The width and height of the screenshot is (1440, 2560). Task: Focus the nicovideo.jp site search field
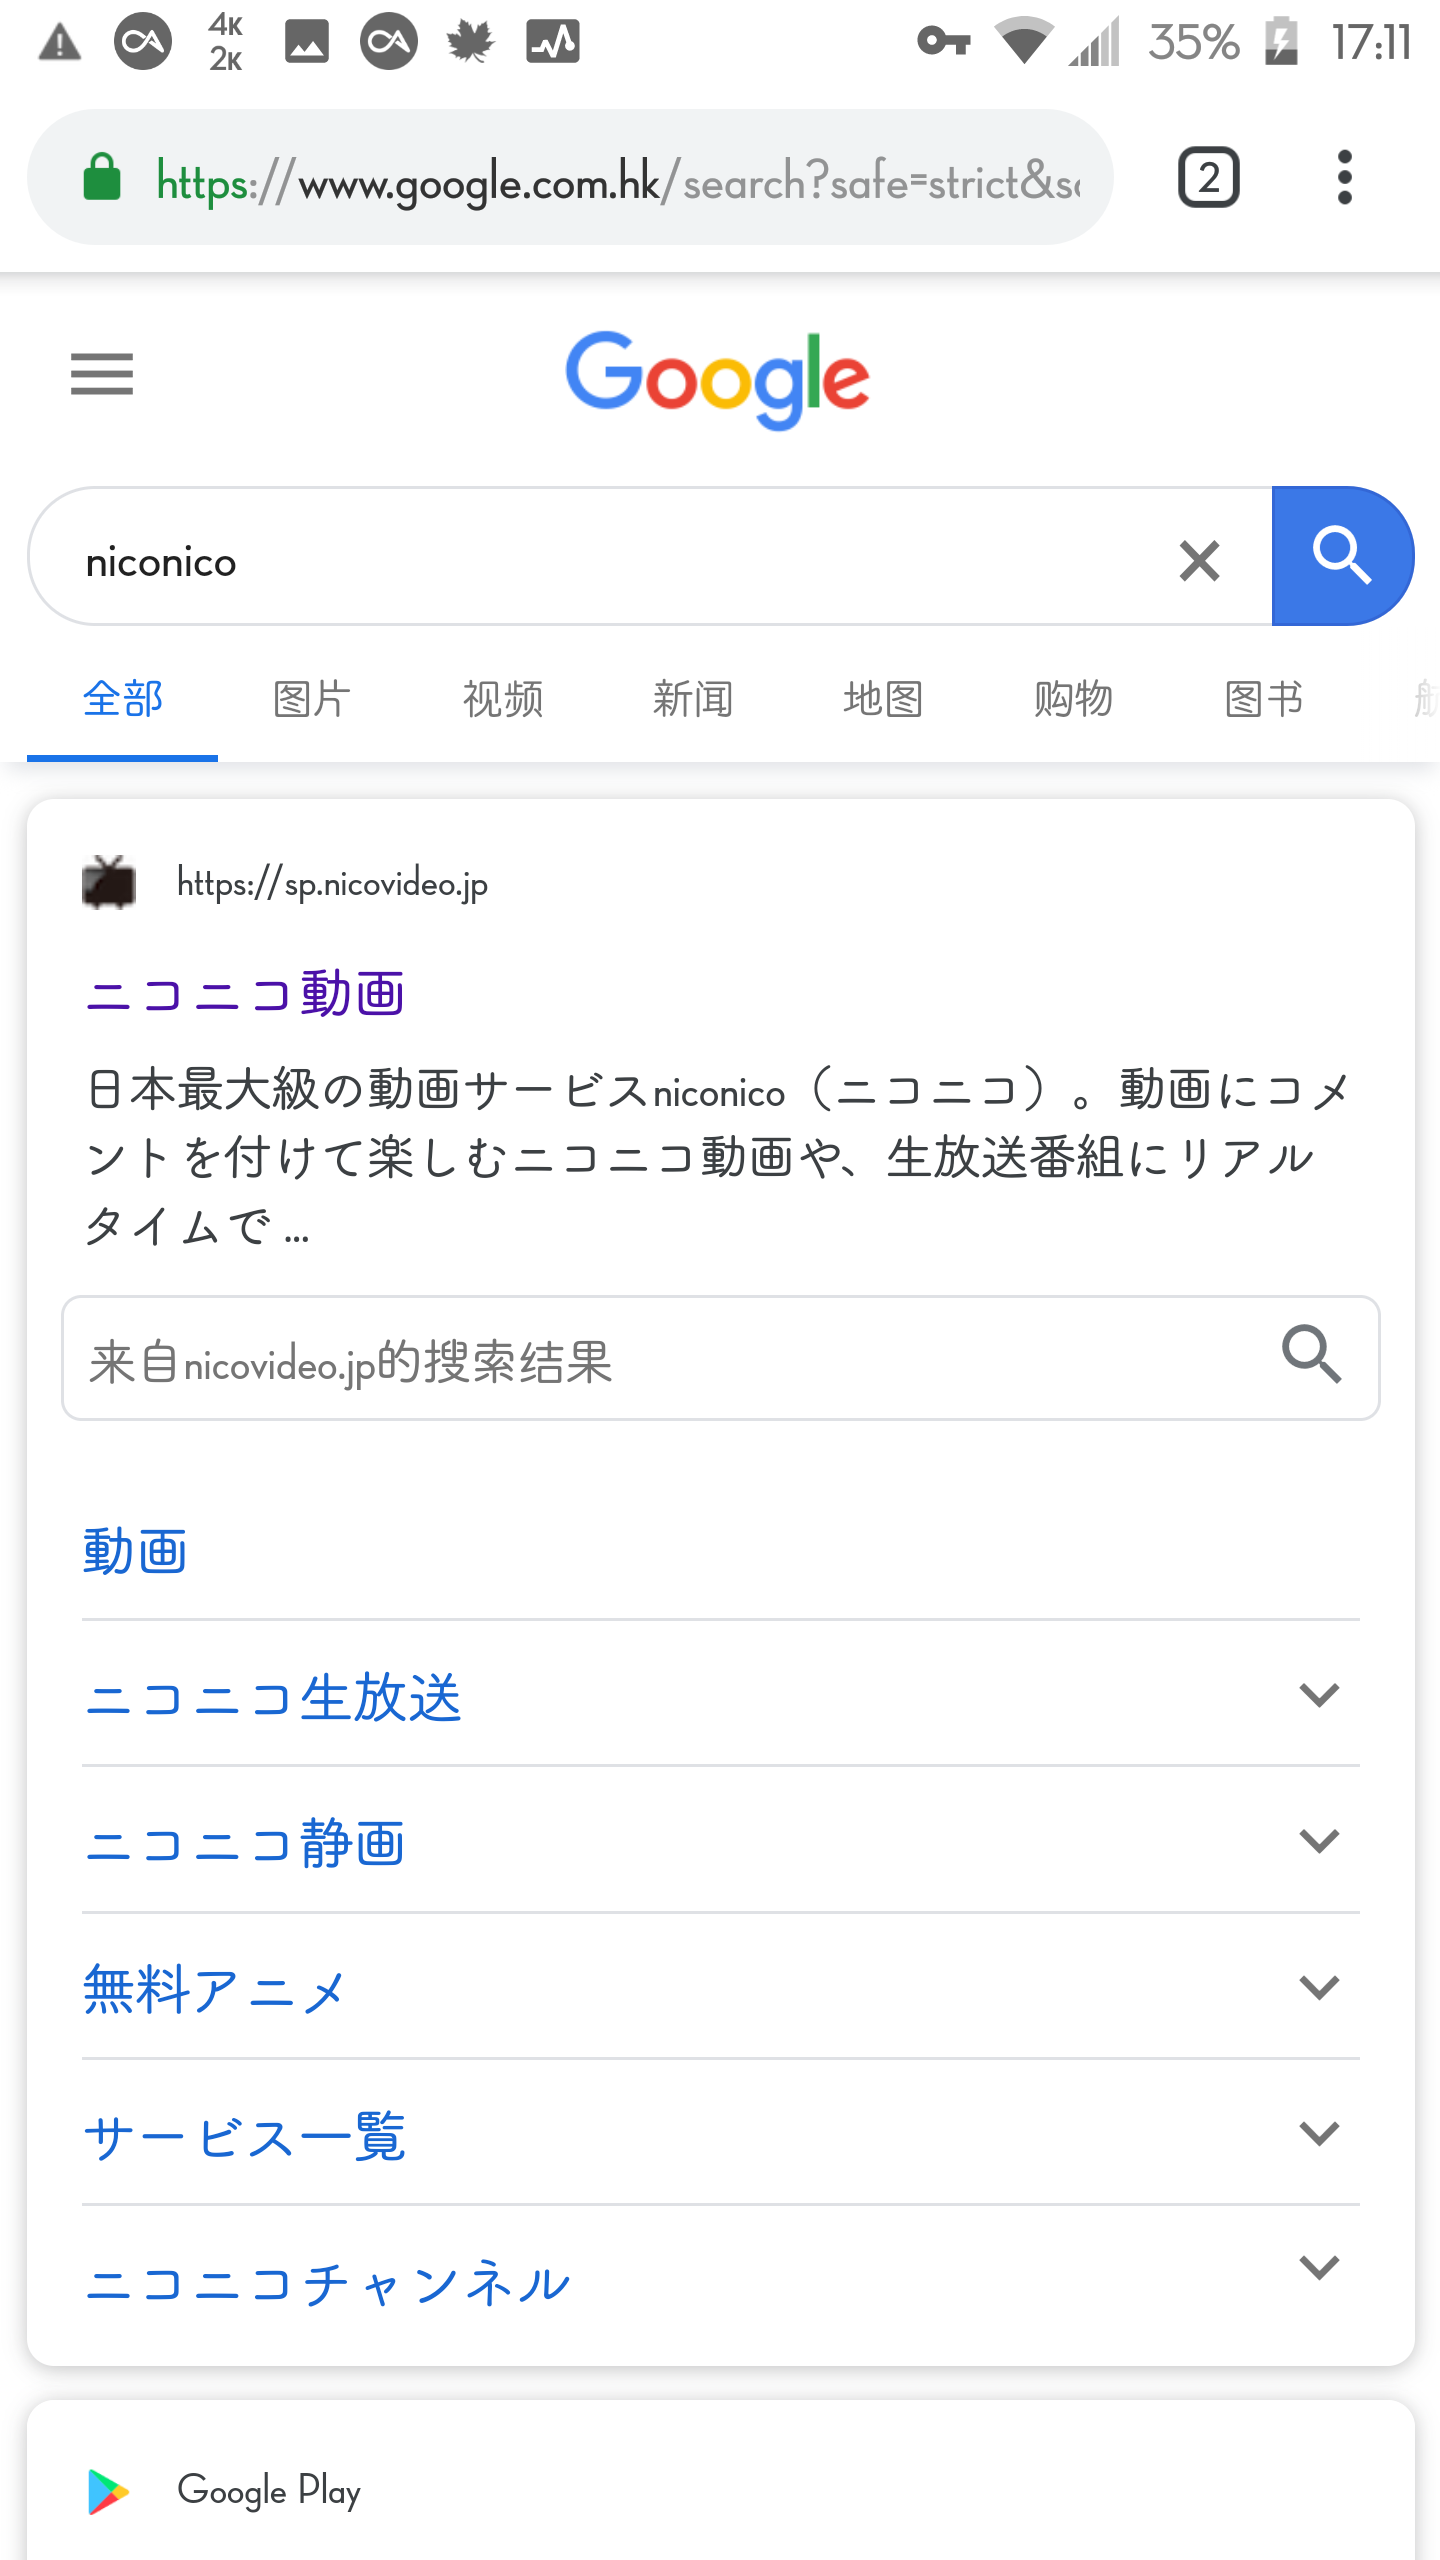(x=650, y=1360)
